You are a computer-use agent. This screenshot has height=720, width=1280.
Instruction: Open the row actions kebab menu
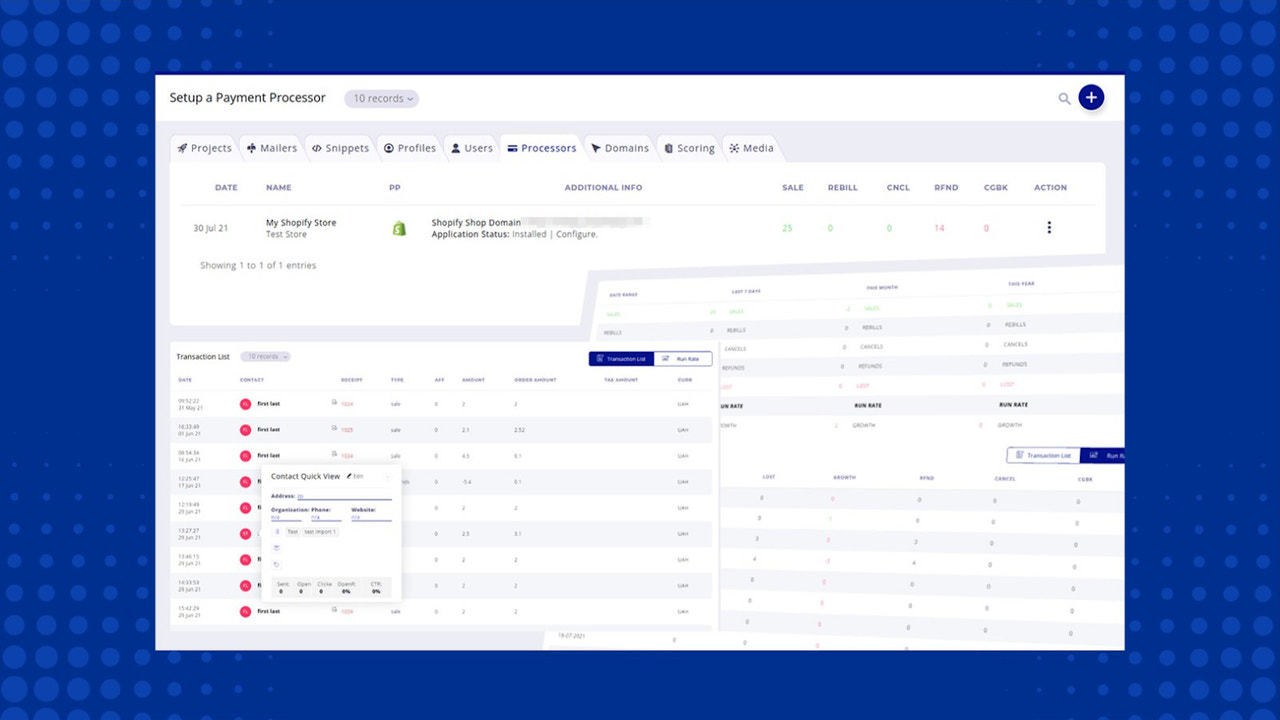coord(1049,227)
